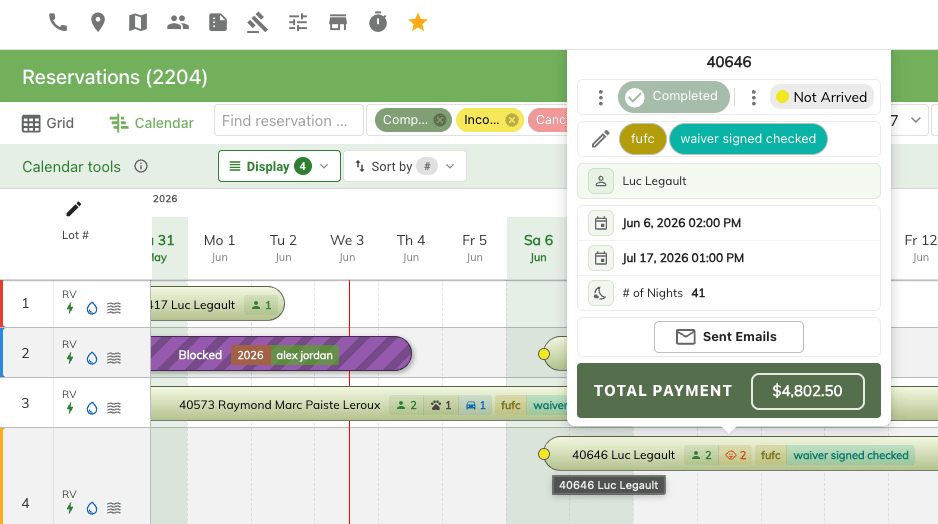Click the $4,802.50 total payment button

point(808,391)
